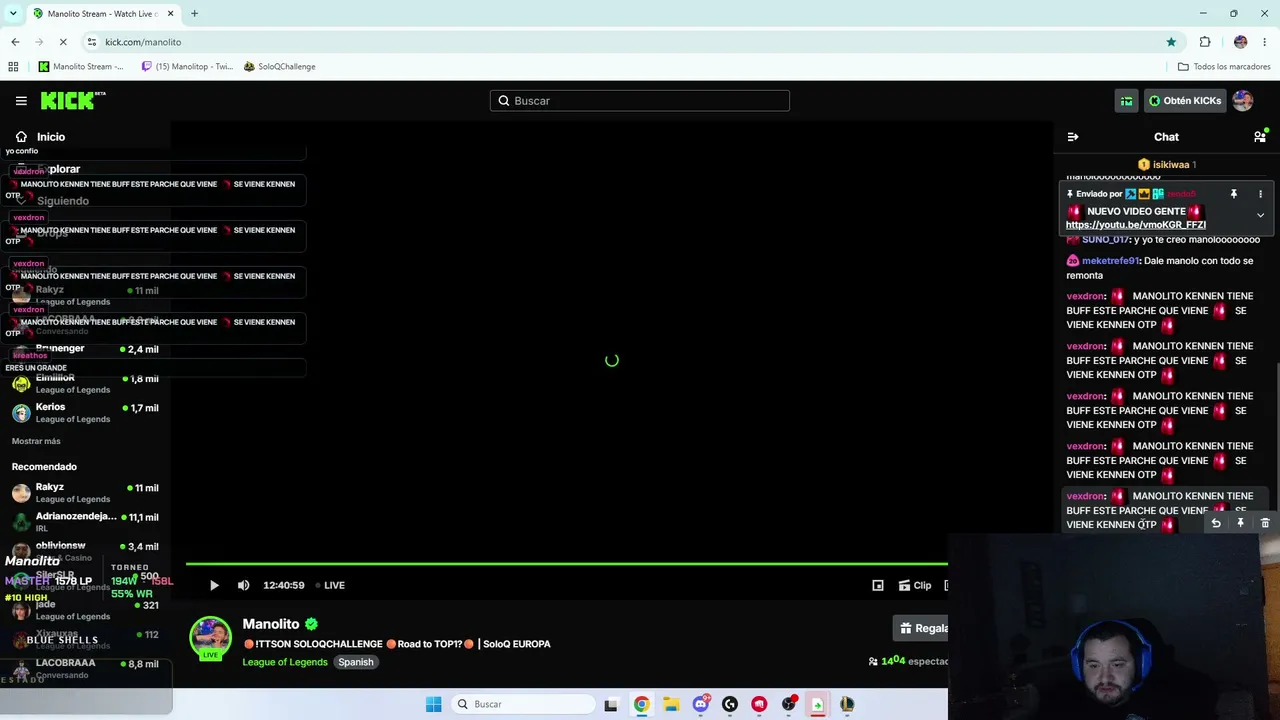Screen dimensions: 1280x720
Task: Click the address bar URL kick.com/manolito
Action: (143, 42)
